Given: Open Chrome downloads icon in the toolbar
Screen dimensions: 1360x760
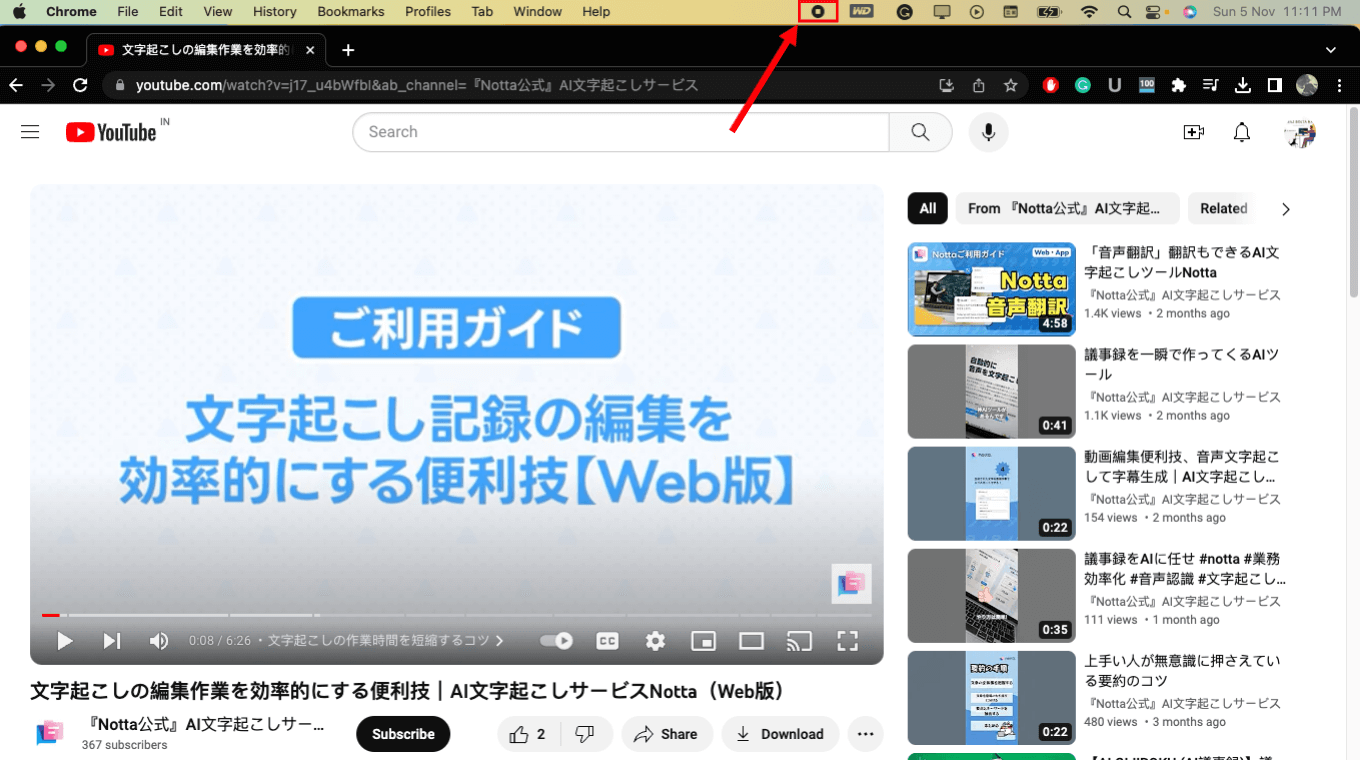Looking at the screenshot, I should point(1243,85).
